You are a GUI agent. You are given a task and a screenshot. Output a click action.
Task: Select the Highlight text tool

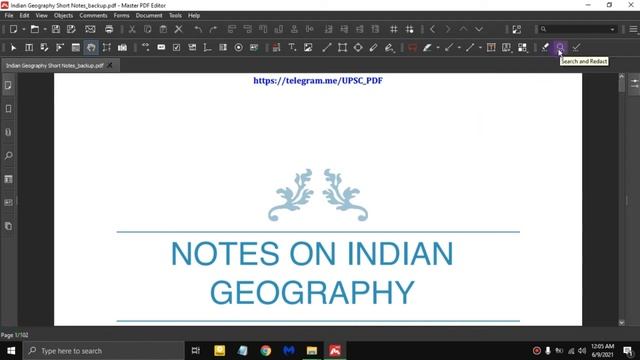pyautogui.click(x=427, y=48)
